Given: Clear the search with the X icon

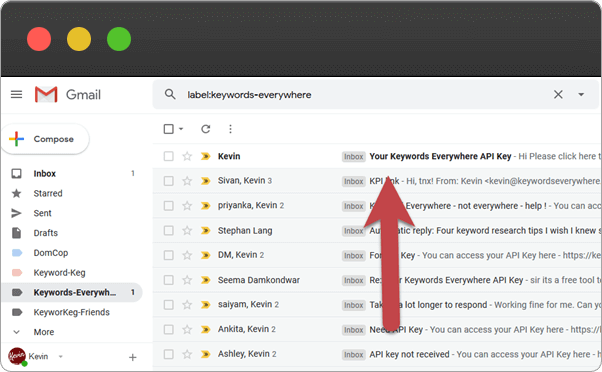Looking at the screenshot, I should coord(558,94).
